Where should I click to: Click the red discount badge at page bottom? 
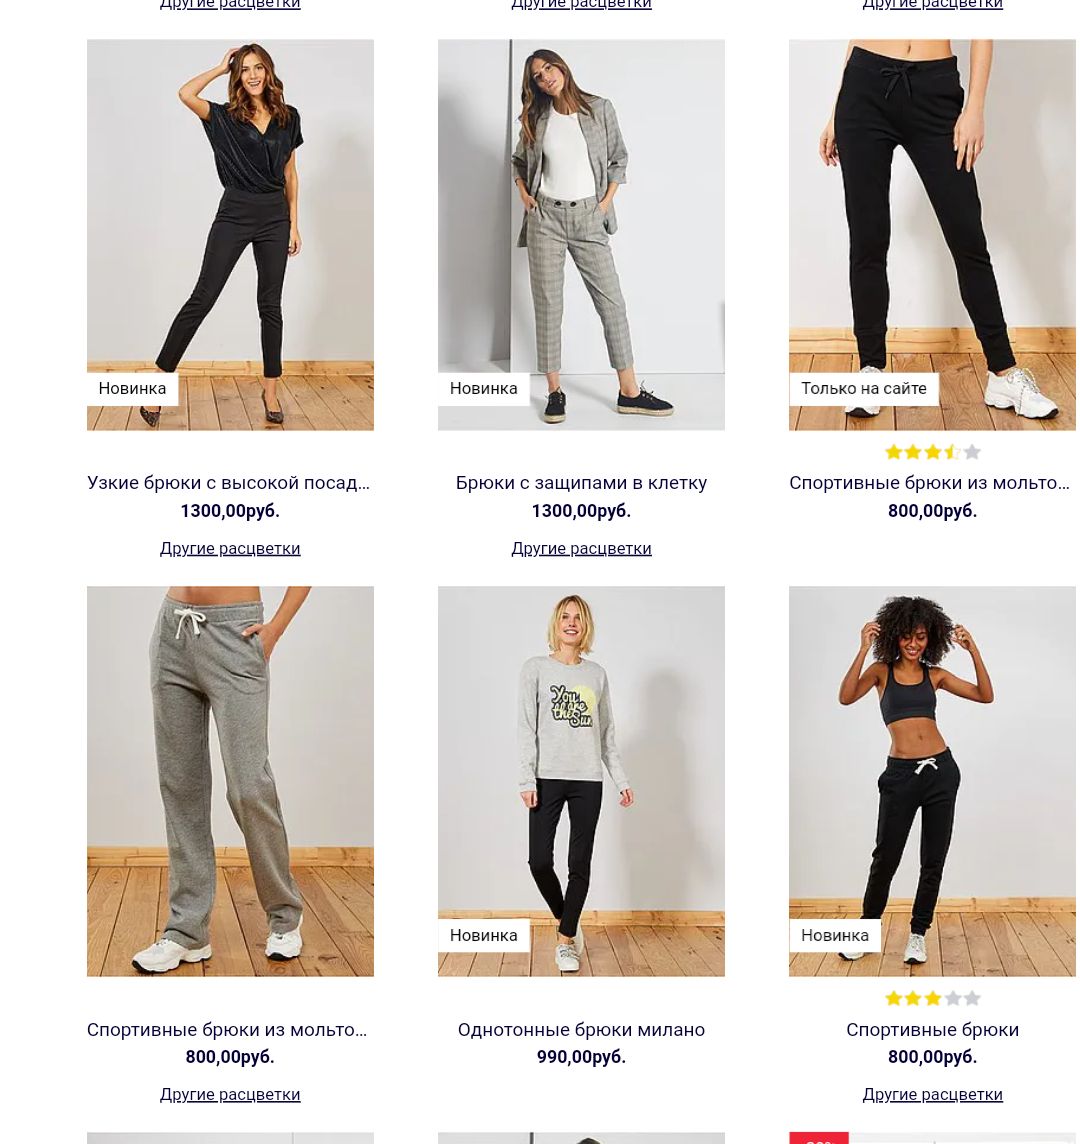pyautogui.click(x=818, y=1138)
